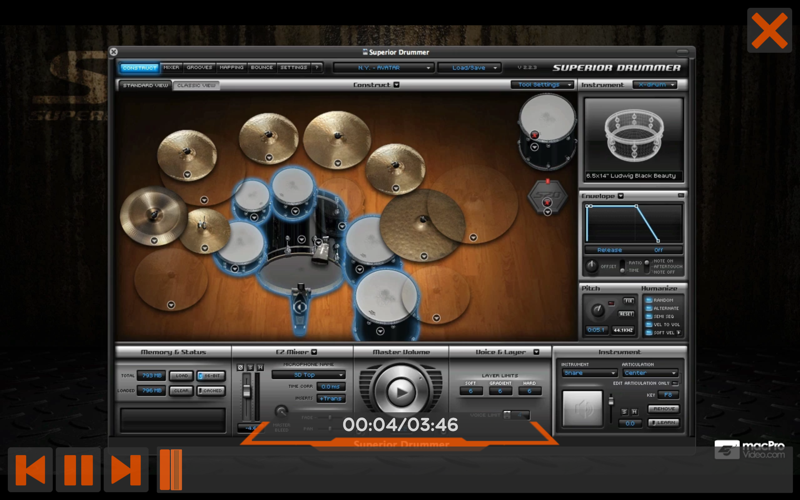Click the EZ Mixer mute button
This screenshot has width=800, height=500.
coord(260,367)
